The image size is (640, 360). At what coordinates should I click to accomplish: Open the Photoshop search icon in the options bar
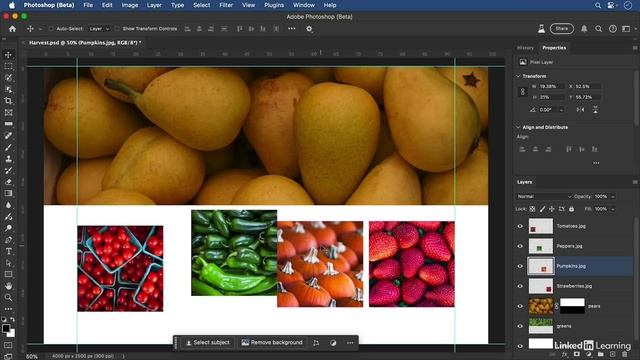point(598,29)
